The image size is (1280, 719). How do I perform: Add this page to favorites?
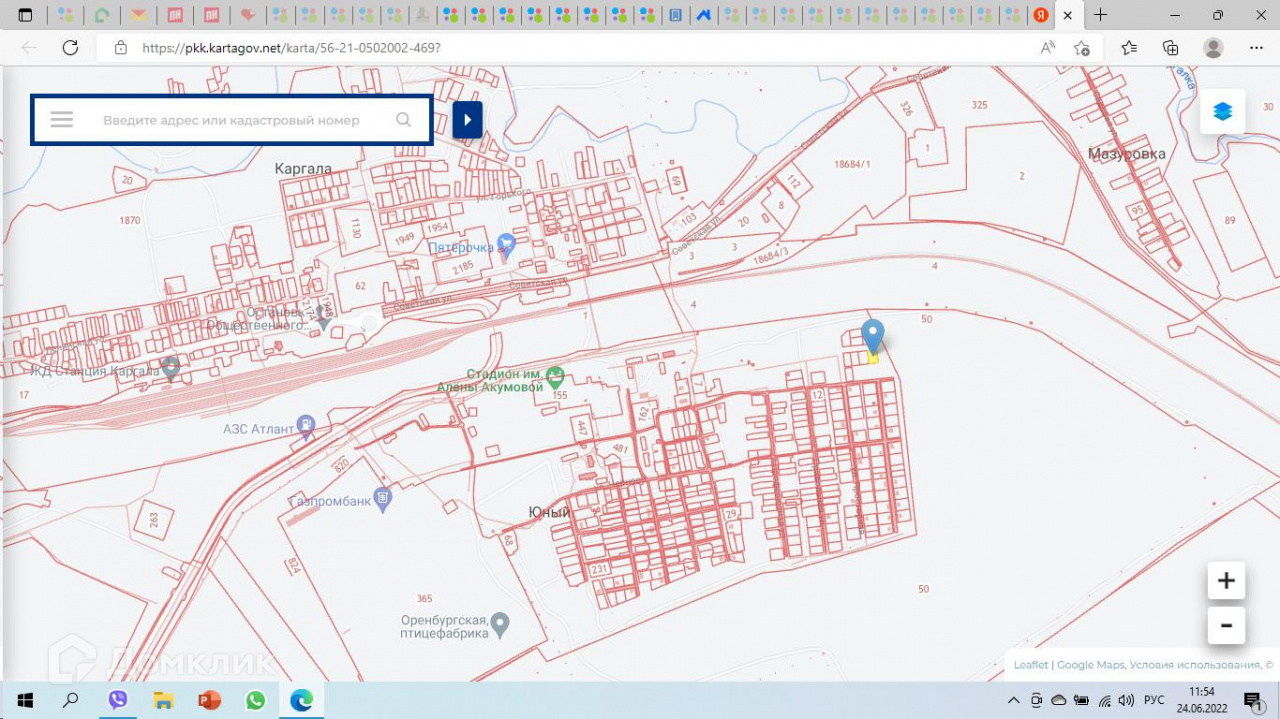pos(1081,47)
